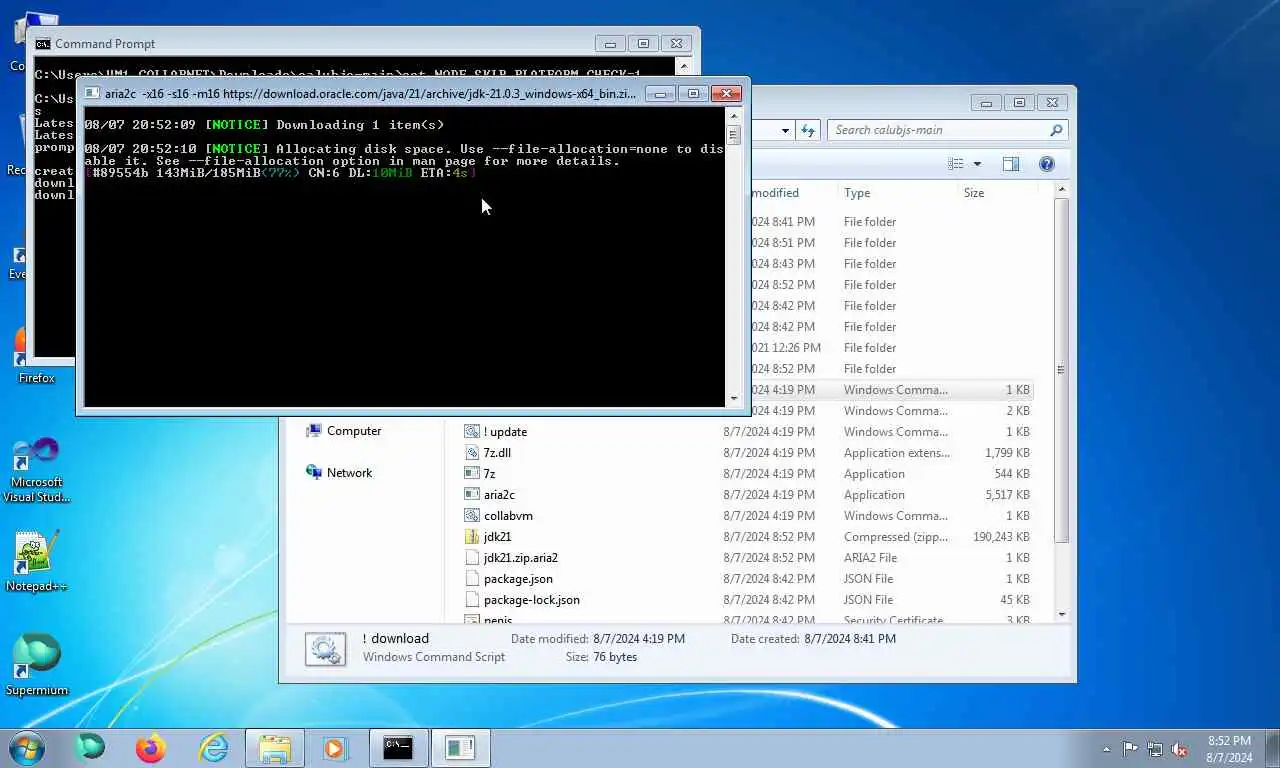This screenshot has width=1280, height=768.
Task: Open Network in the Explorer navigation pane
Action: [x=338, y=473]
